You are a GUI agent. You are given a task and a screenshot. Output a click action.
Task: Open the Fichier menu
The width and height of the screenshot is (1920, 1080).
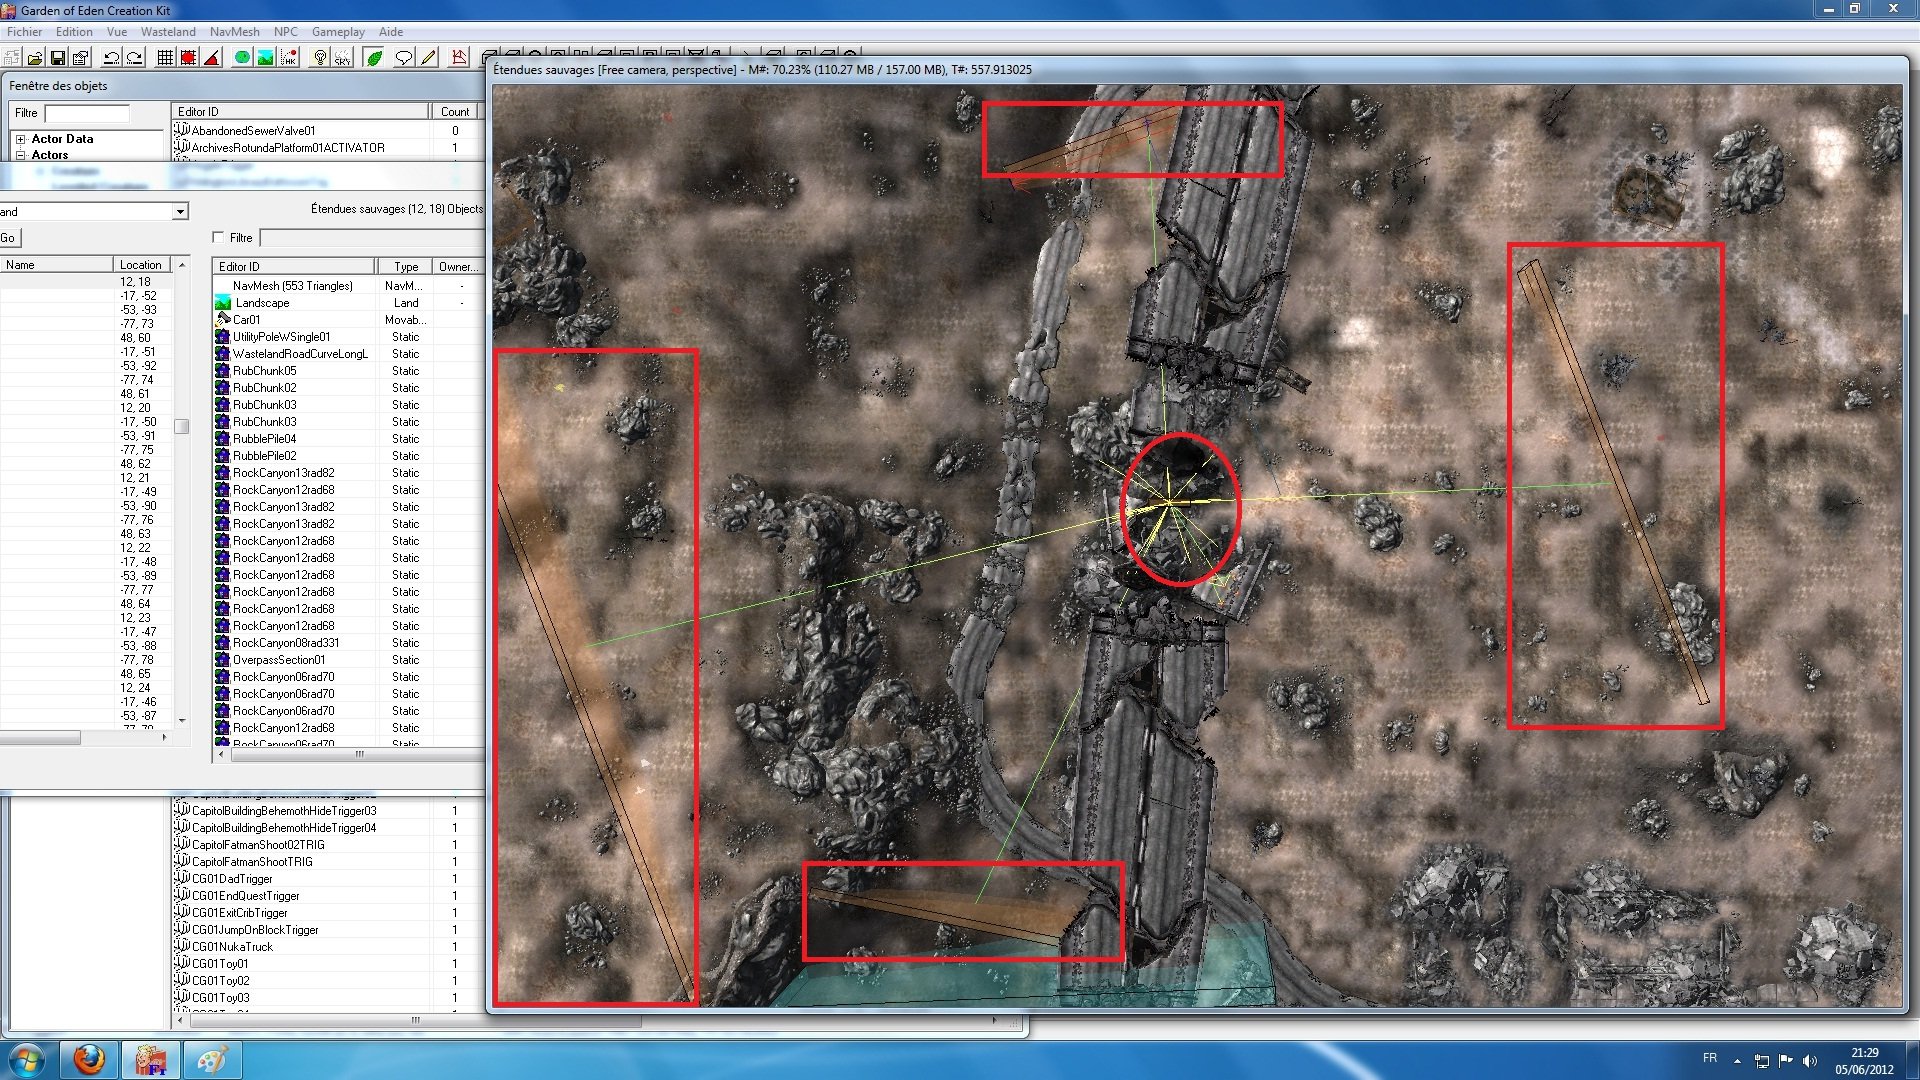click(25, 32)
